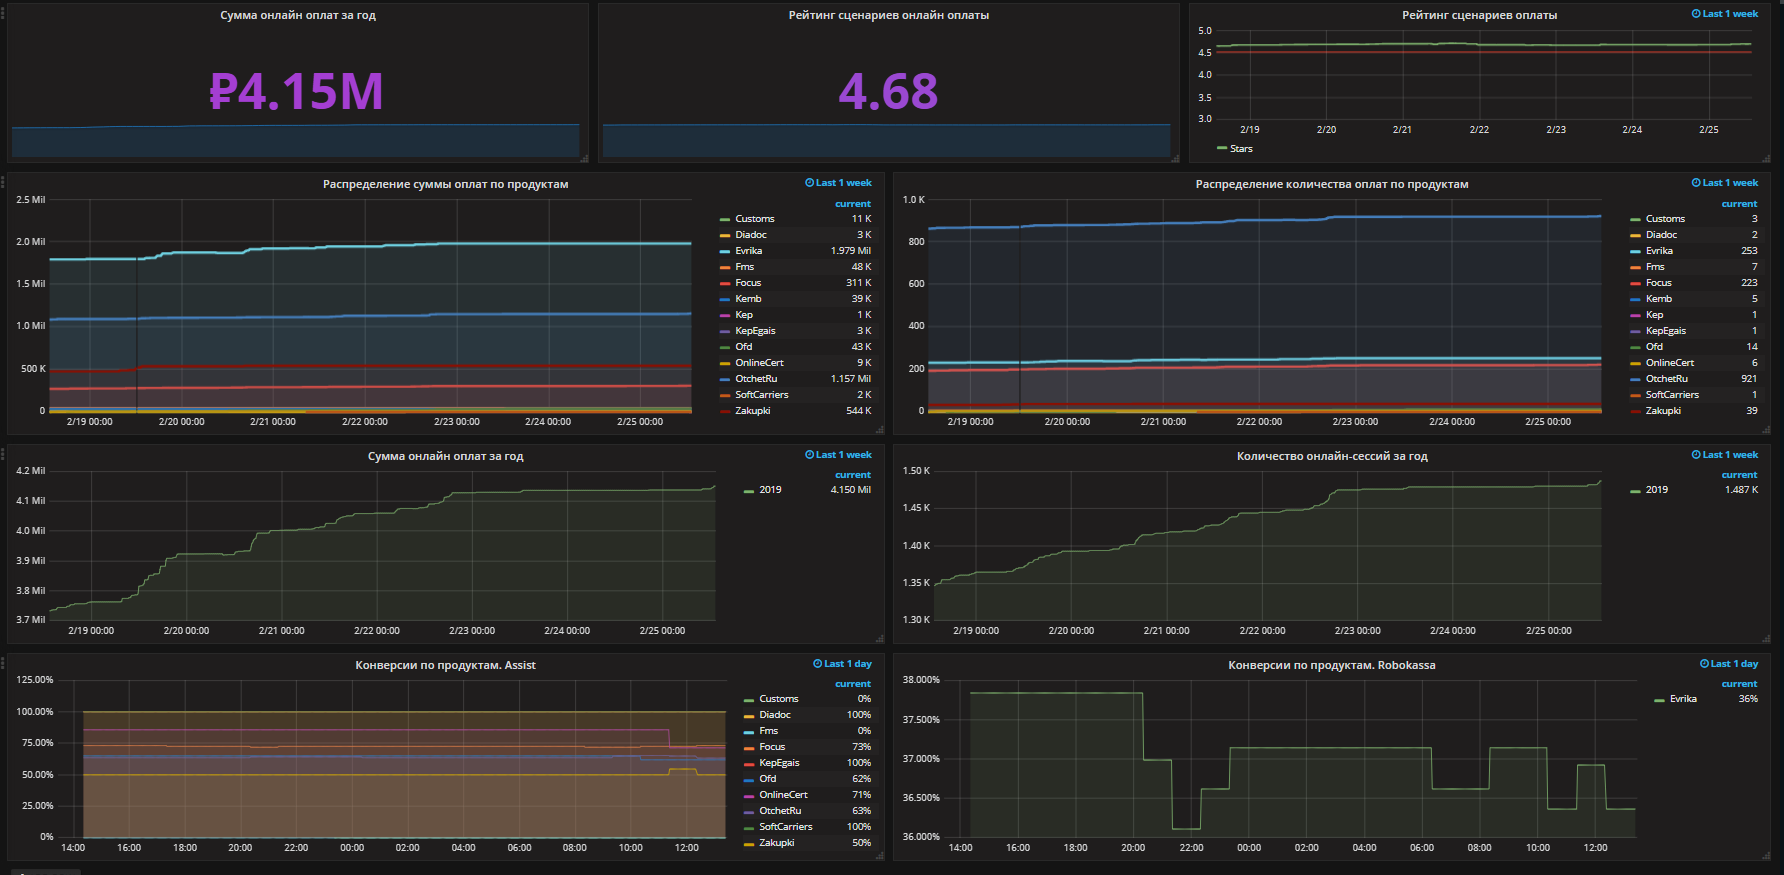Open Распределение количества оплат по продуктам title menu

coord(1332,184)
